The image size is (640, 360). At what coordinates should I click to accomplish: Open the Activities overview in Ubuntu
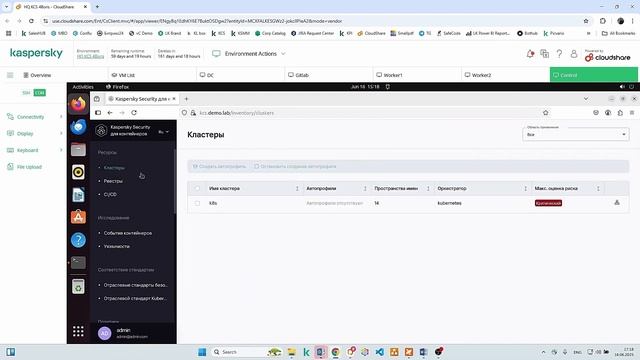click(83, 87)
